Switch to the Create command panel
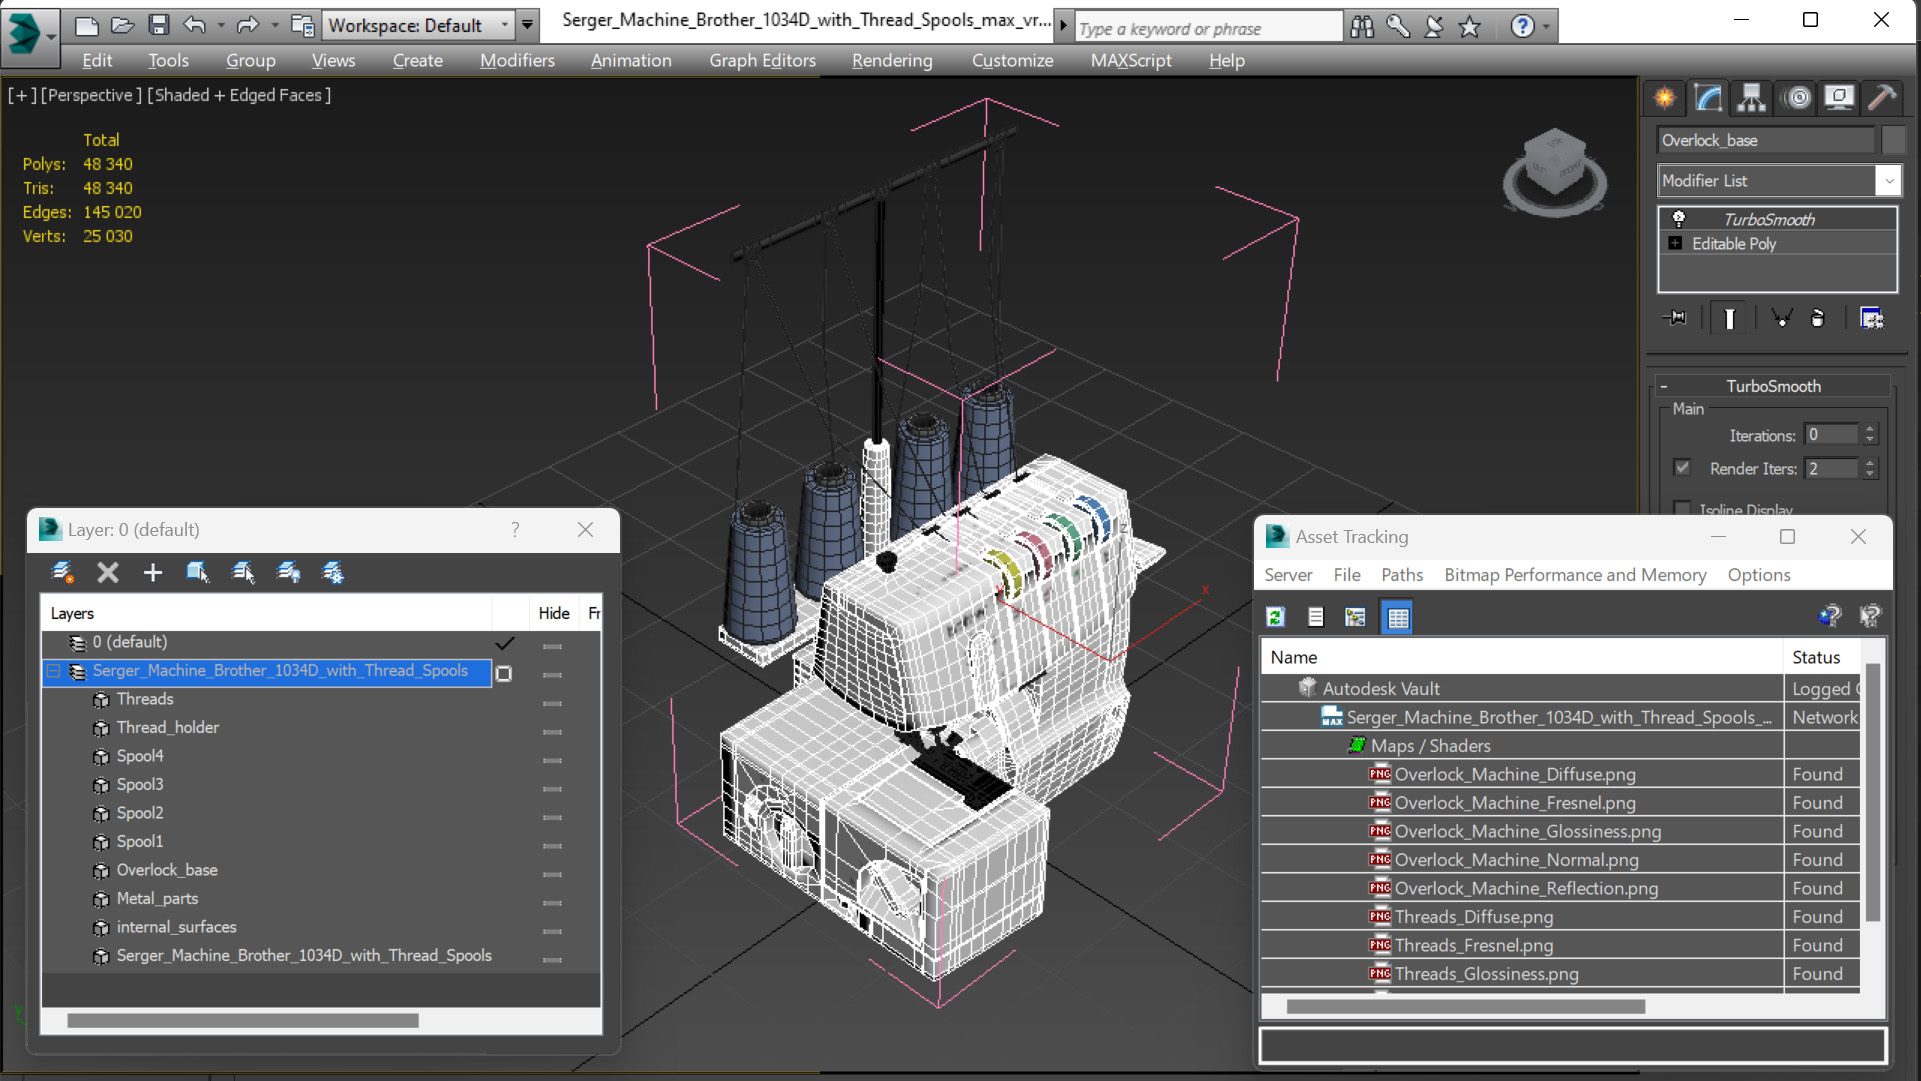 tap(1665, 98)
